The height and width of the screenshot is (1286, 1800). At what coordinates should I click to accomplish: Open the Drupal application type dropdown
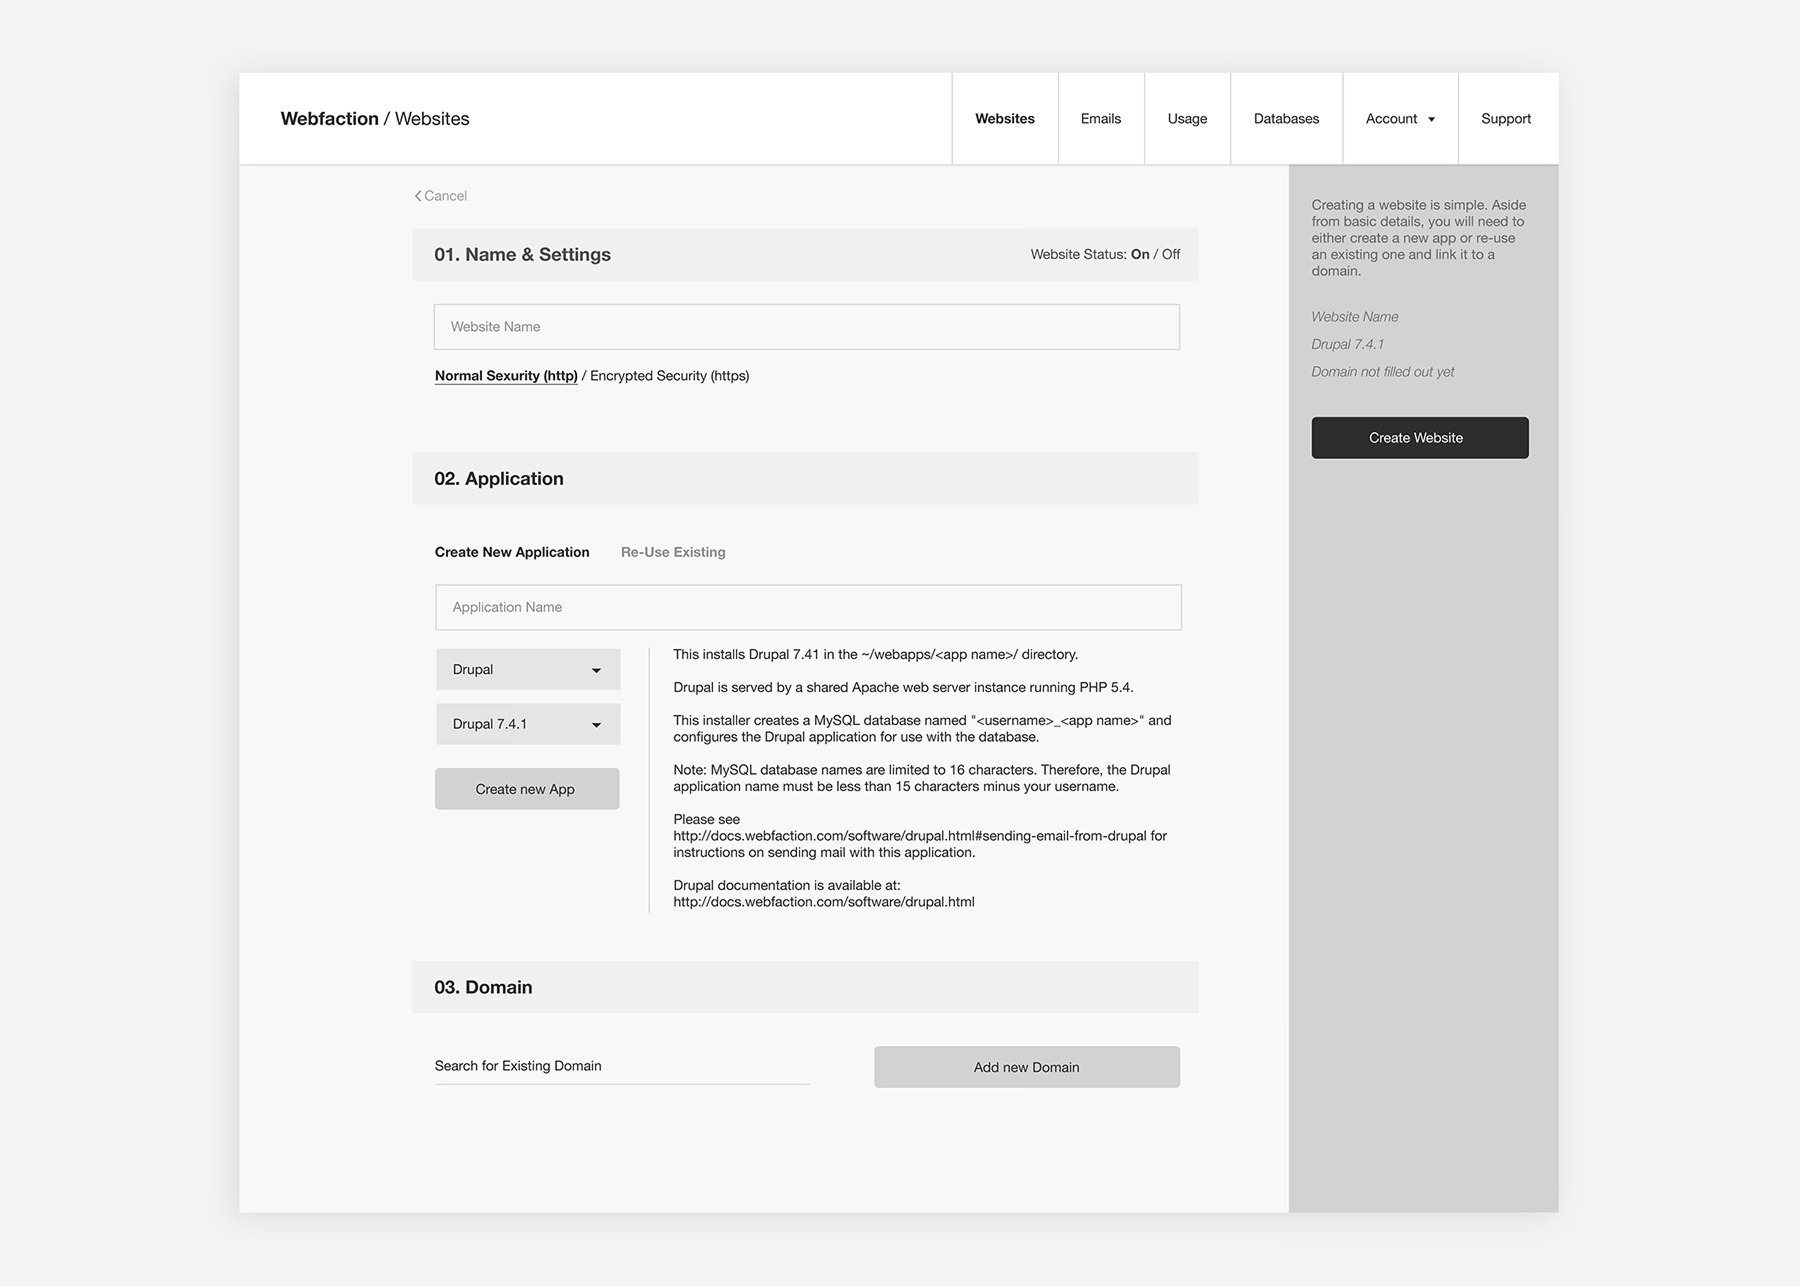(528, 670)
